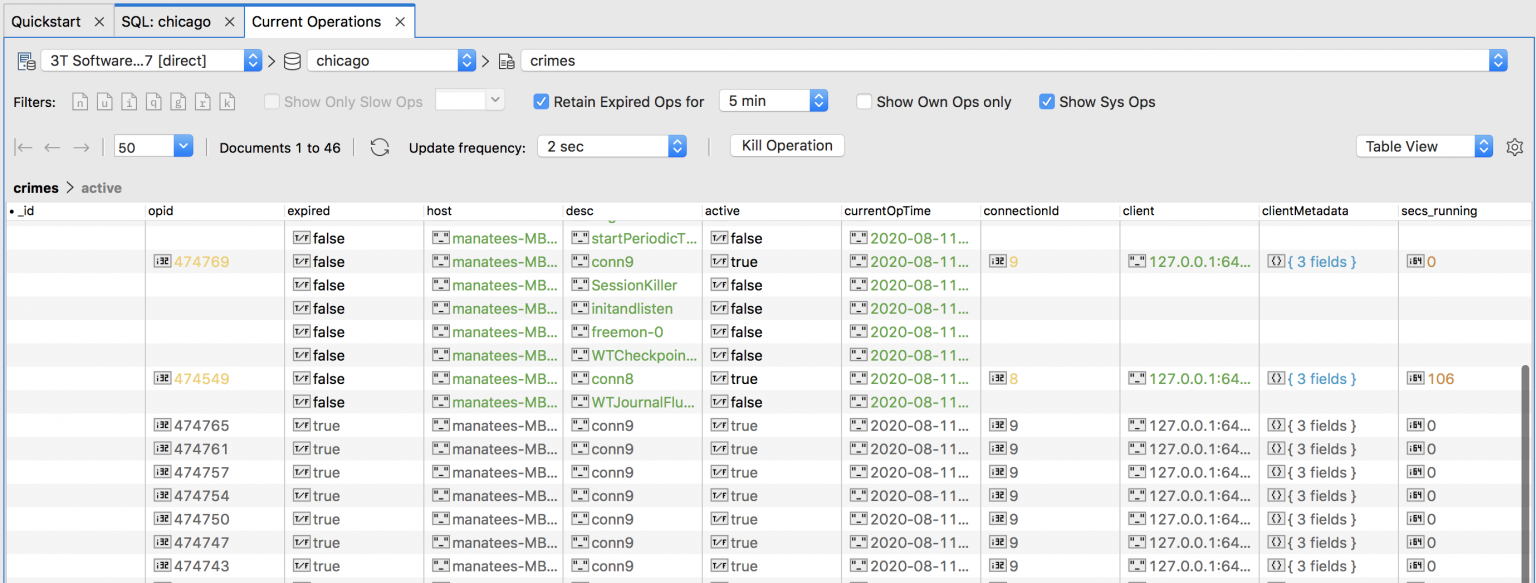Open the view settings gear icon

click(x=1514, y=146)
